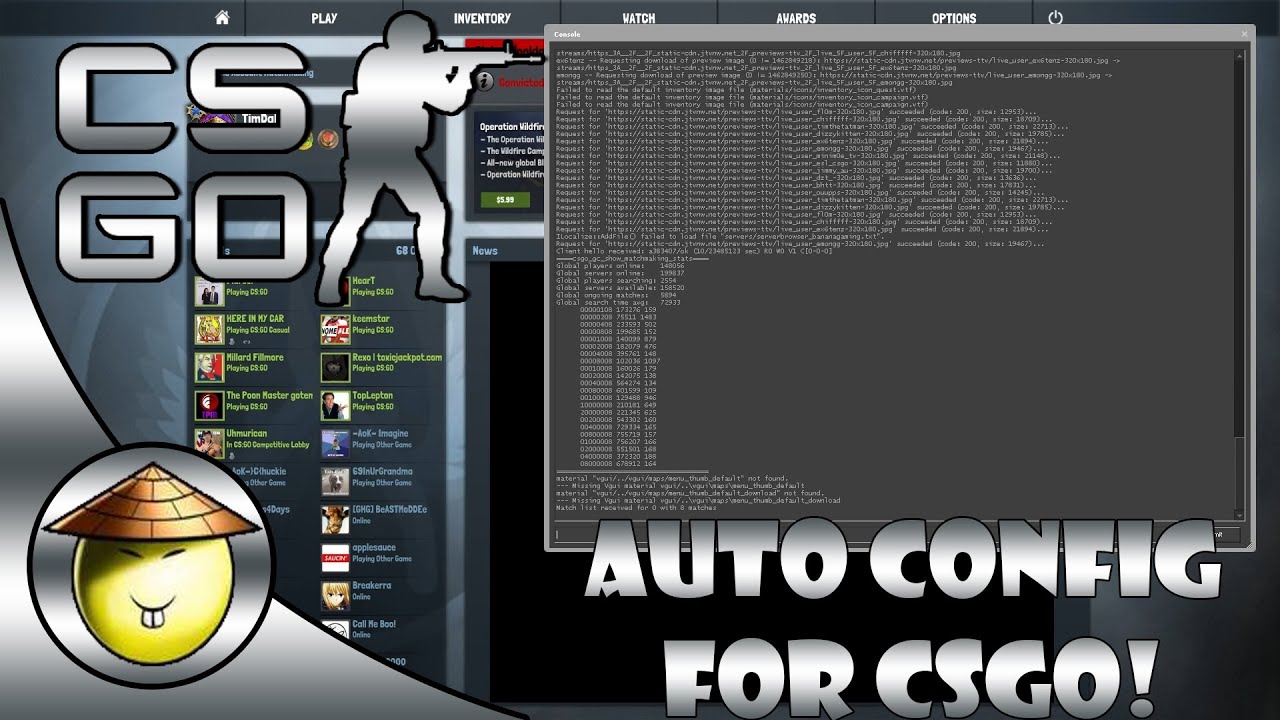The height and width of the screenshot is (720, 1280).
Task: Click The Poon Master goten avatar
Action: point(209,405)
